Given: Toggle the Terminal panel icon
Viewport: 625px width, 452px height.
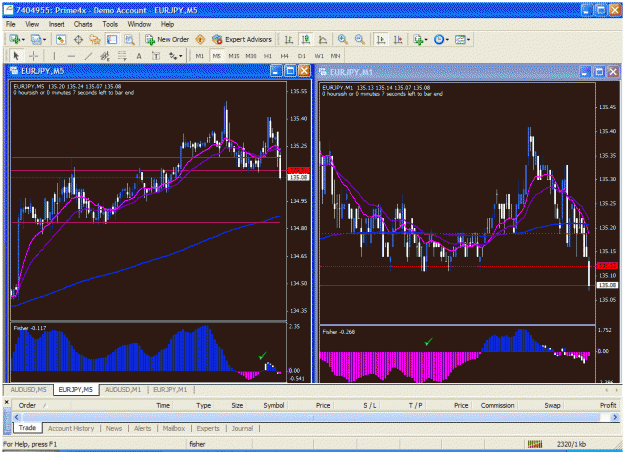Looking at the screenshot, I should (x=112, y=39).
